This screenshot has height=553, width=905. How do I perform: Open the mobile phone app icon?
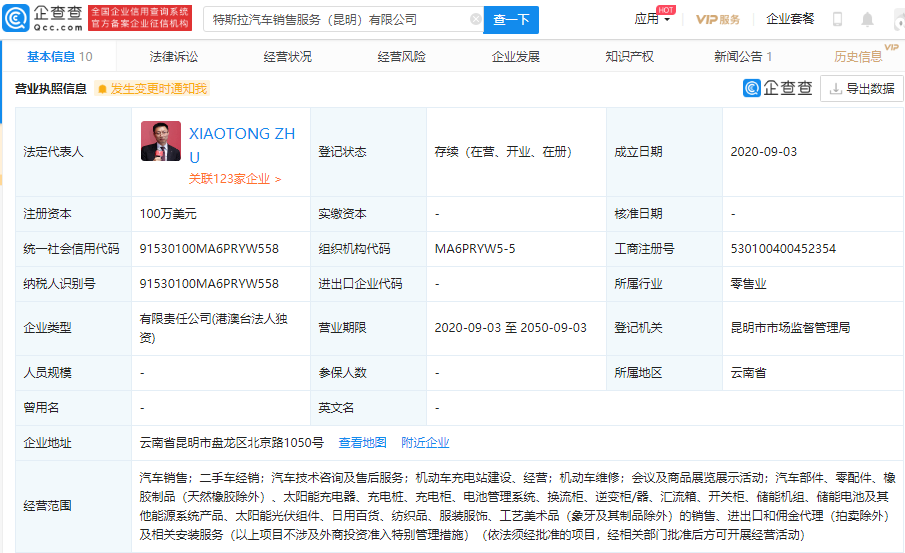tap(837, 19)
